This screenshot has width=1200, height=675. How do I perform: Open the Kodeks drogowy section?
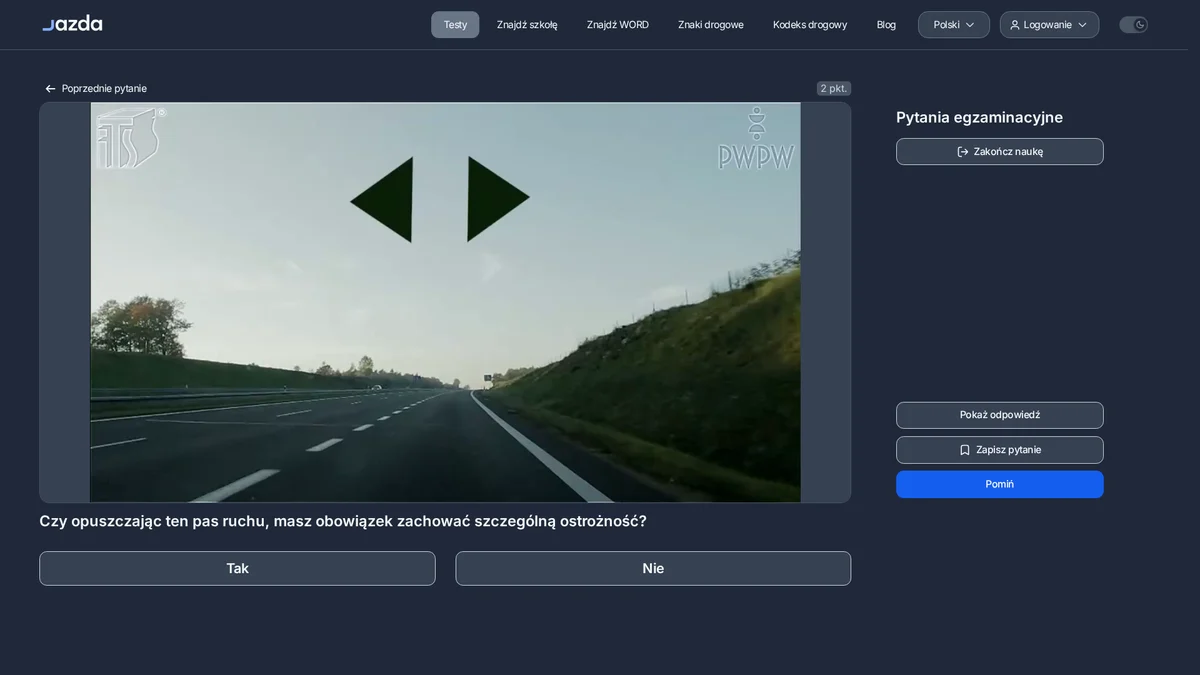(810, 25)
